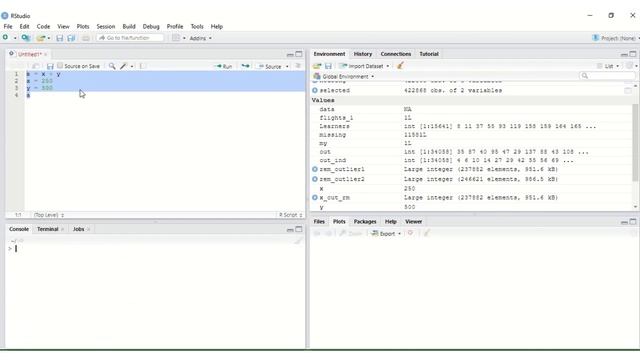Click the flights_1 variable row

472,118
